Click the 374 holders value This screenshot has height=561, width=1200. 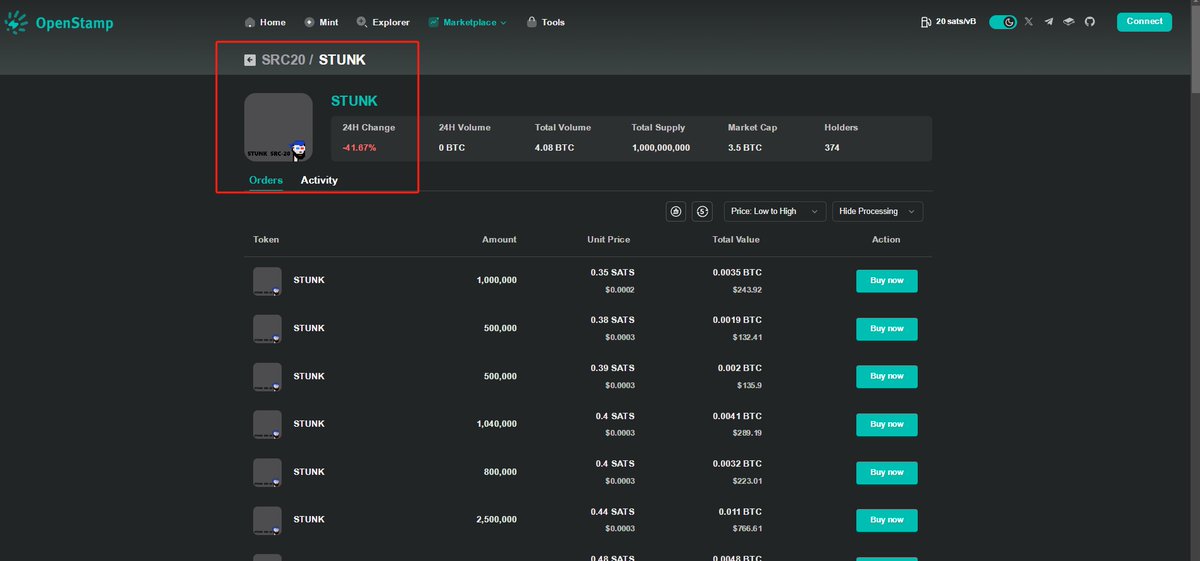pyautogui.click(x=832, y=148)
